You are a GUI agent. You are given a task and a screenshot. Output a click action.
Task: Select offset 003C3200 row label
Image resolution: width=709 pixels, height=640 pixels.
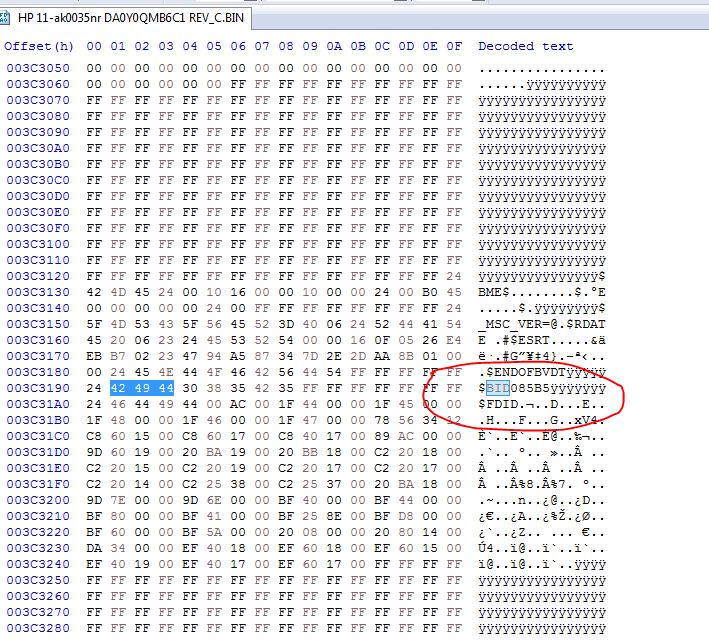click(38, 500)
